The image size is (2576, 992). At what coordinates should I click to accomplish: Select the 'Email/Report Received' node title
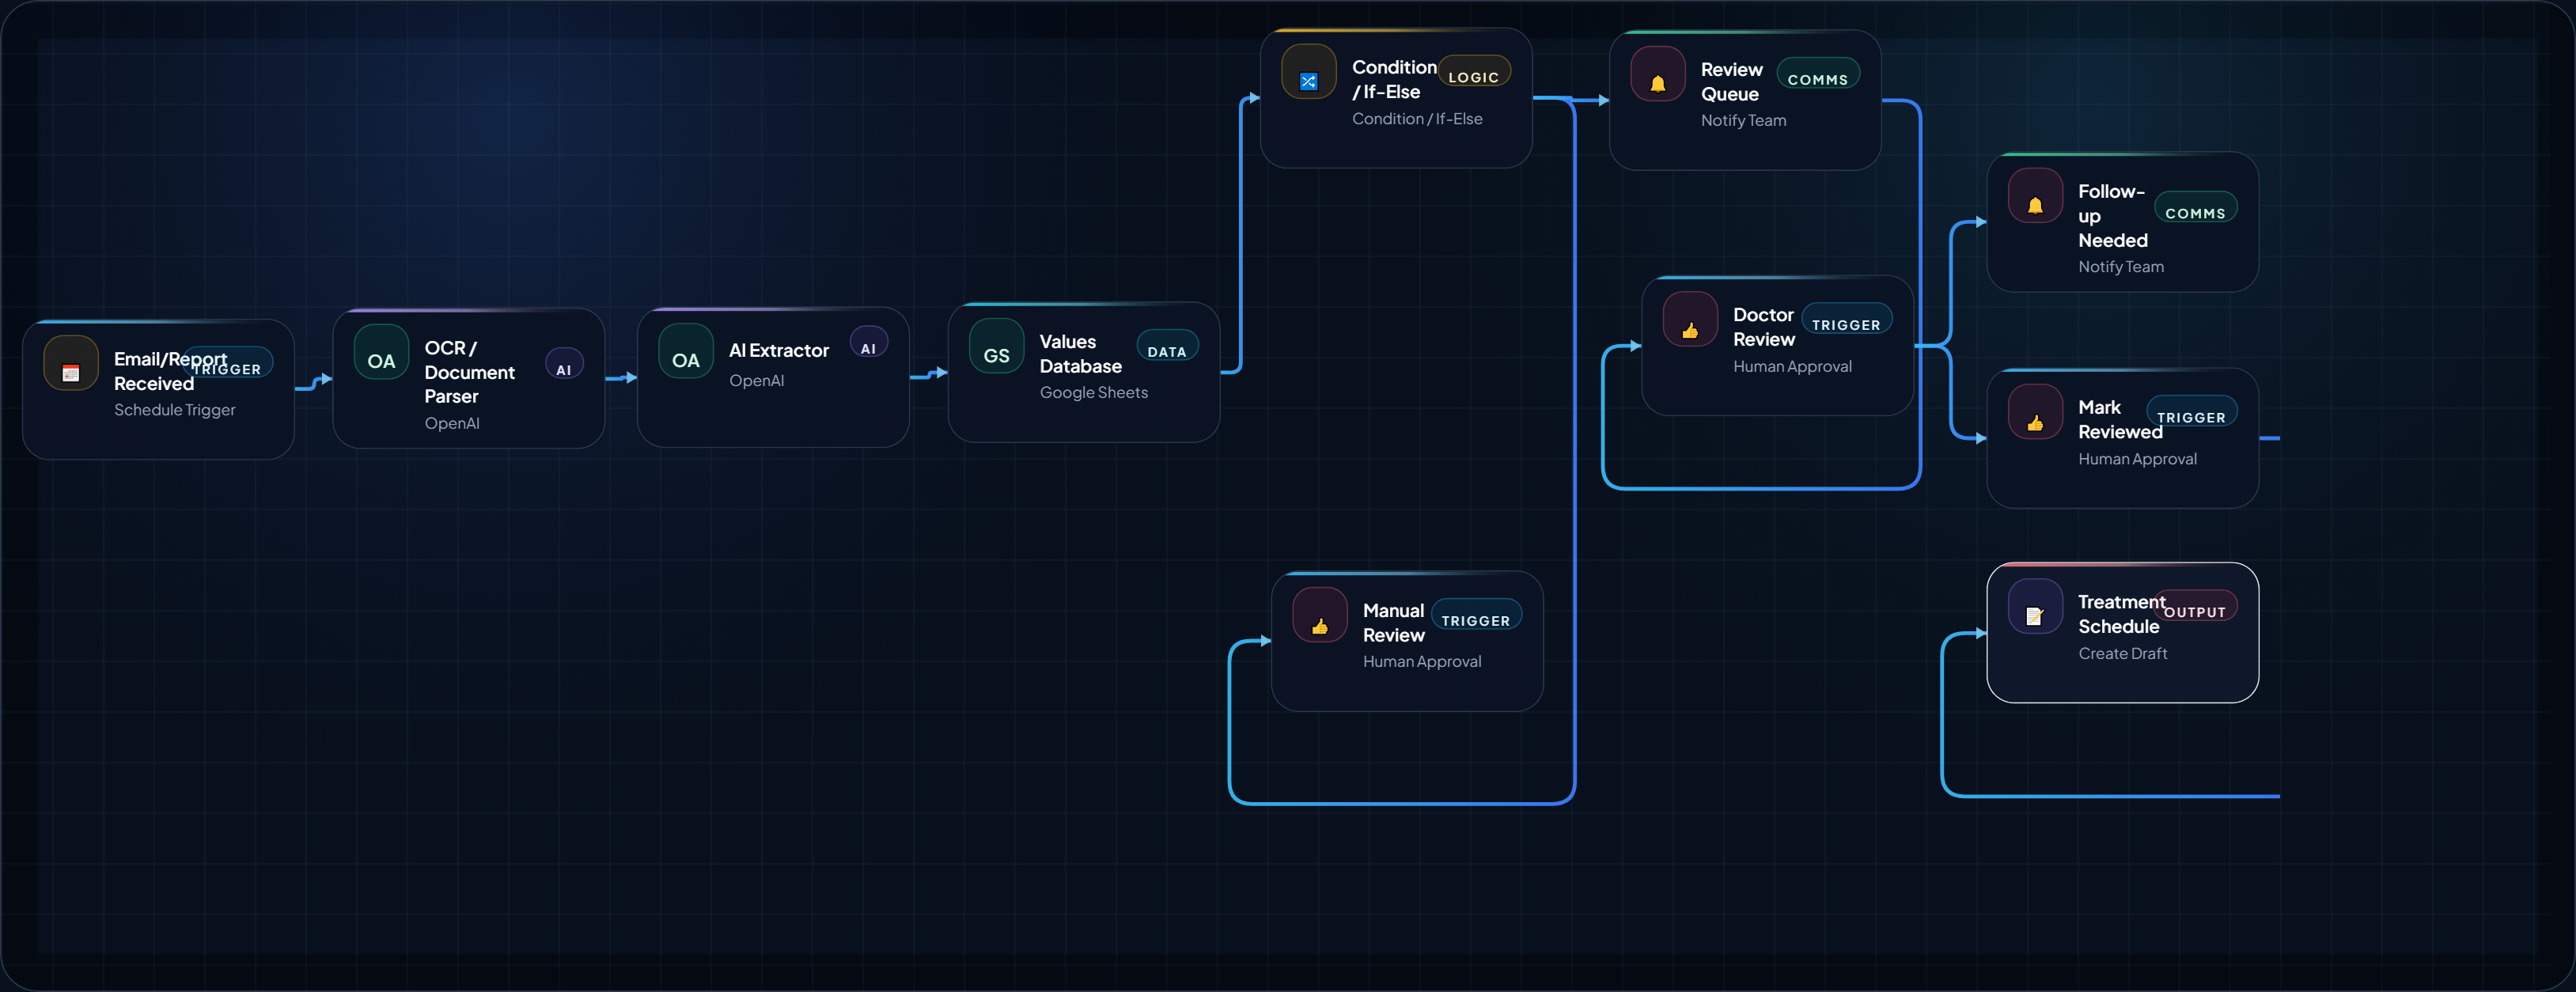click(170, 371)
